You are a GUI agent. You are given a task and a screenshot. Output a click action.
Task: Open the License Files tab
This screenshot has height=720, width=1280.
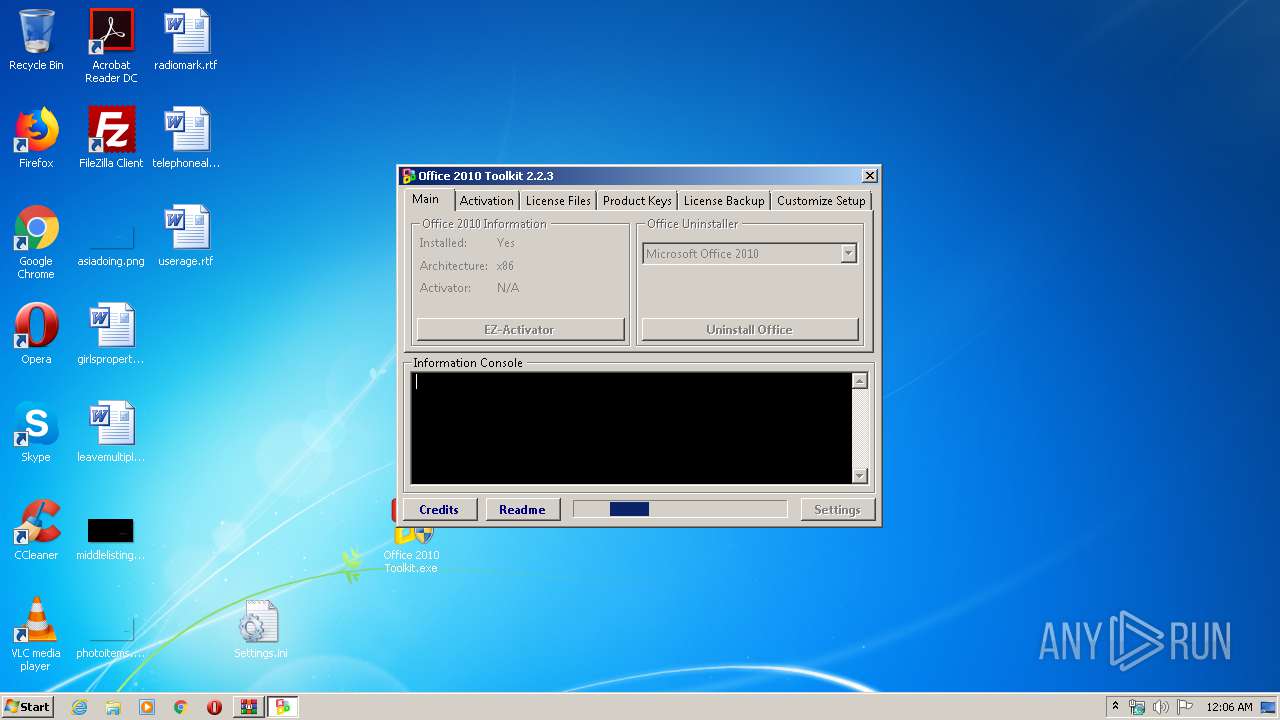558,200
